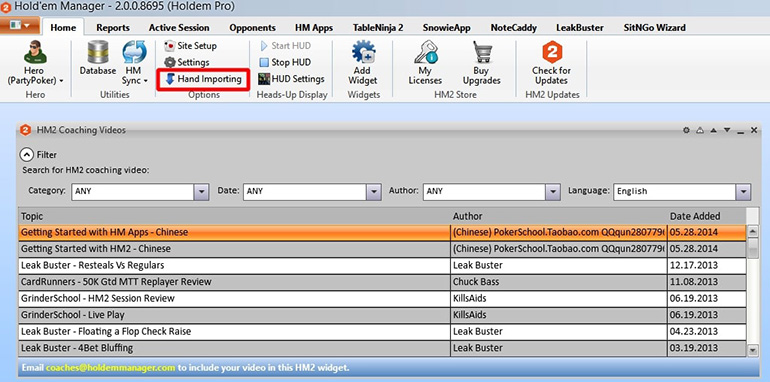
Task: Click the 'Chuck Bass' author cell
Action: (559, 282)
